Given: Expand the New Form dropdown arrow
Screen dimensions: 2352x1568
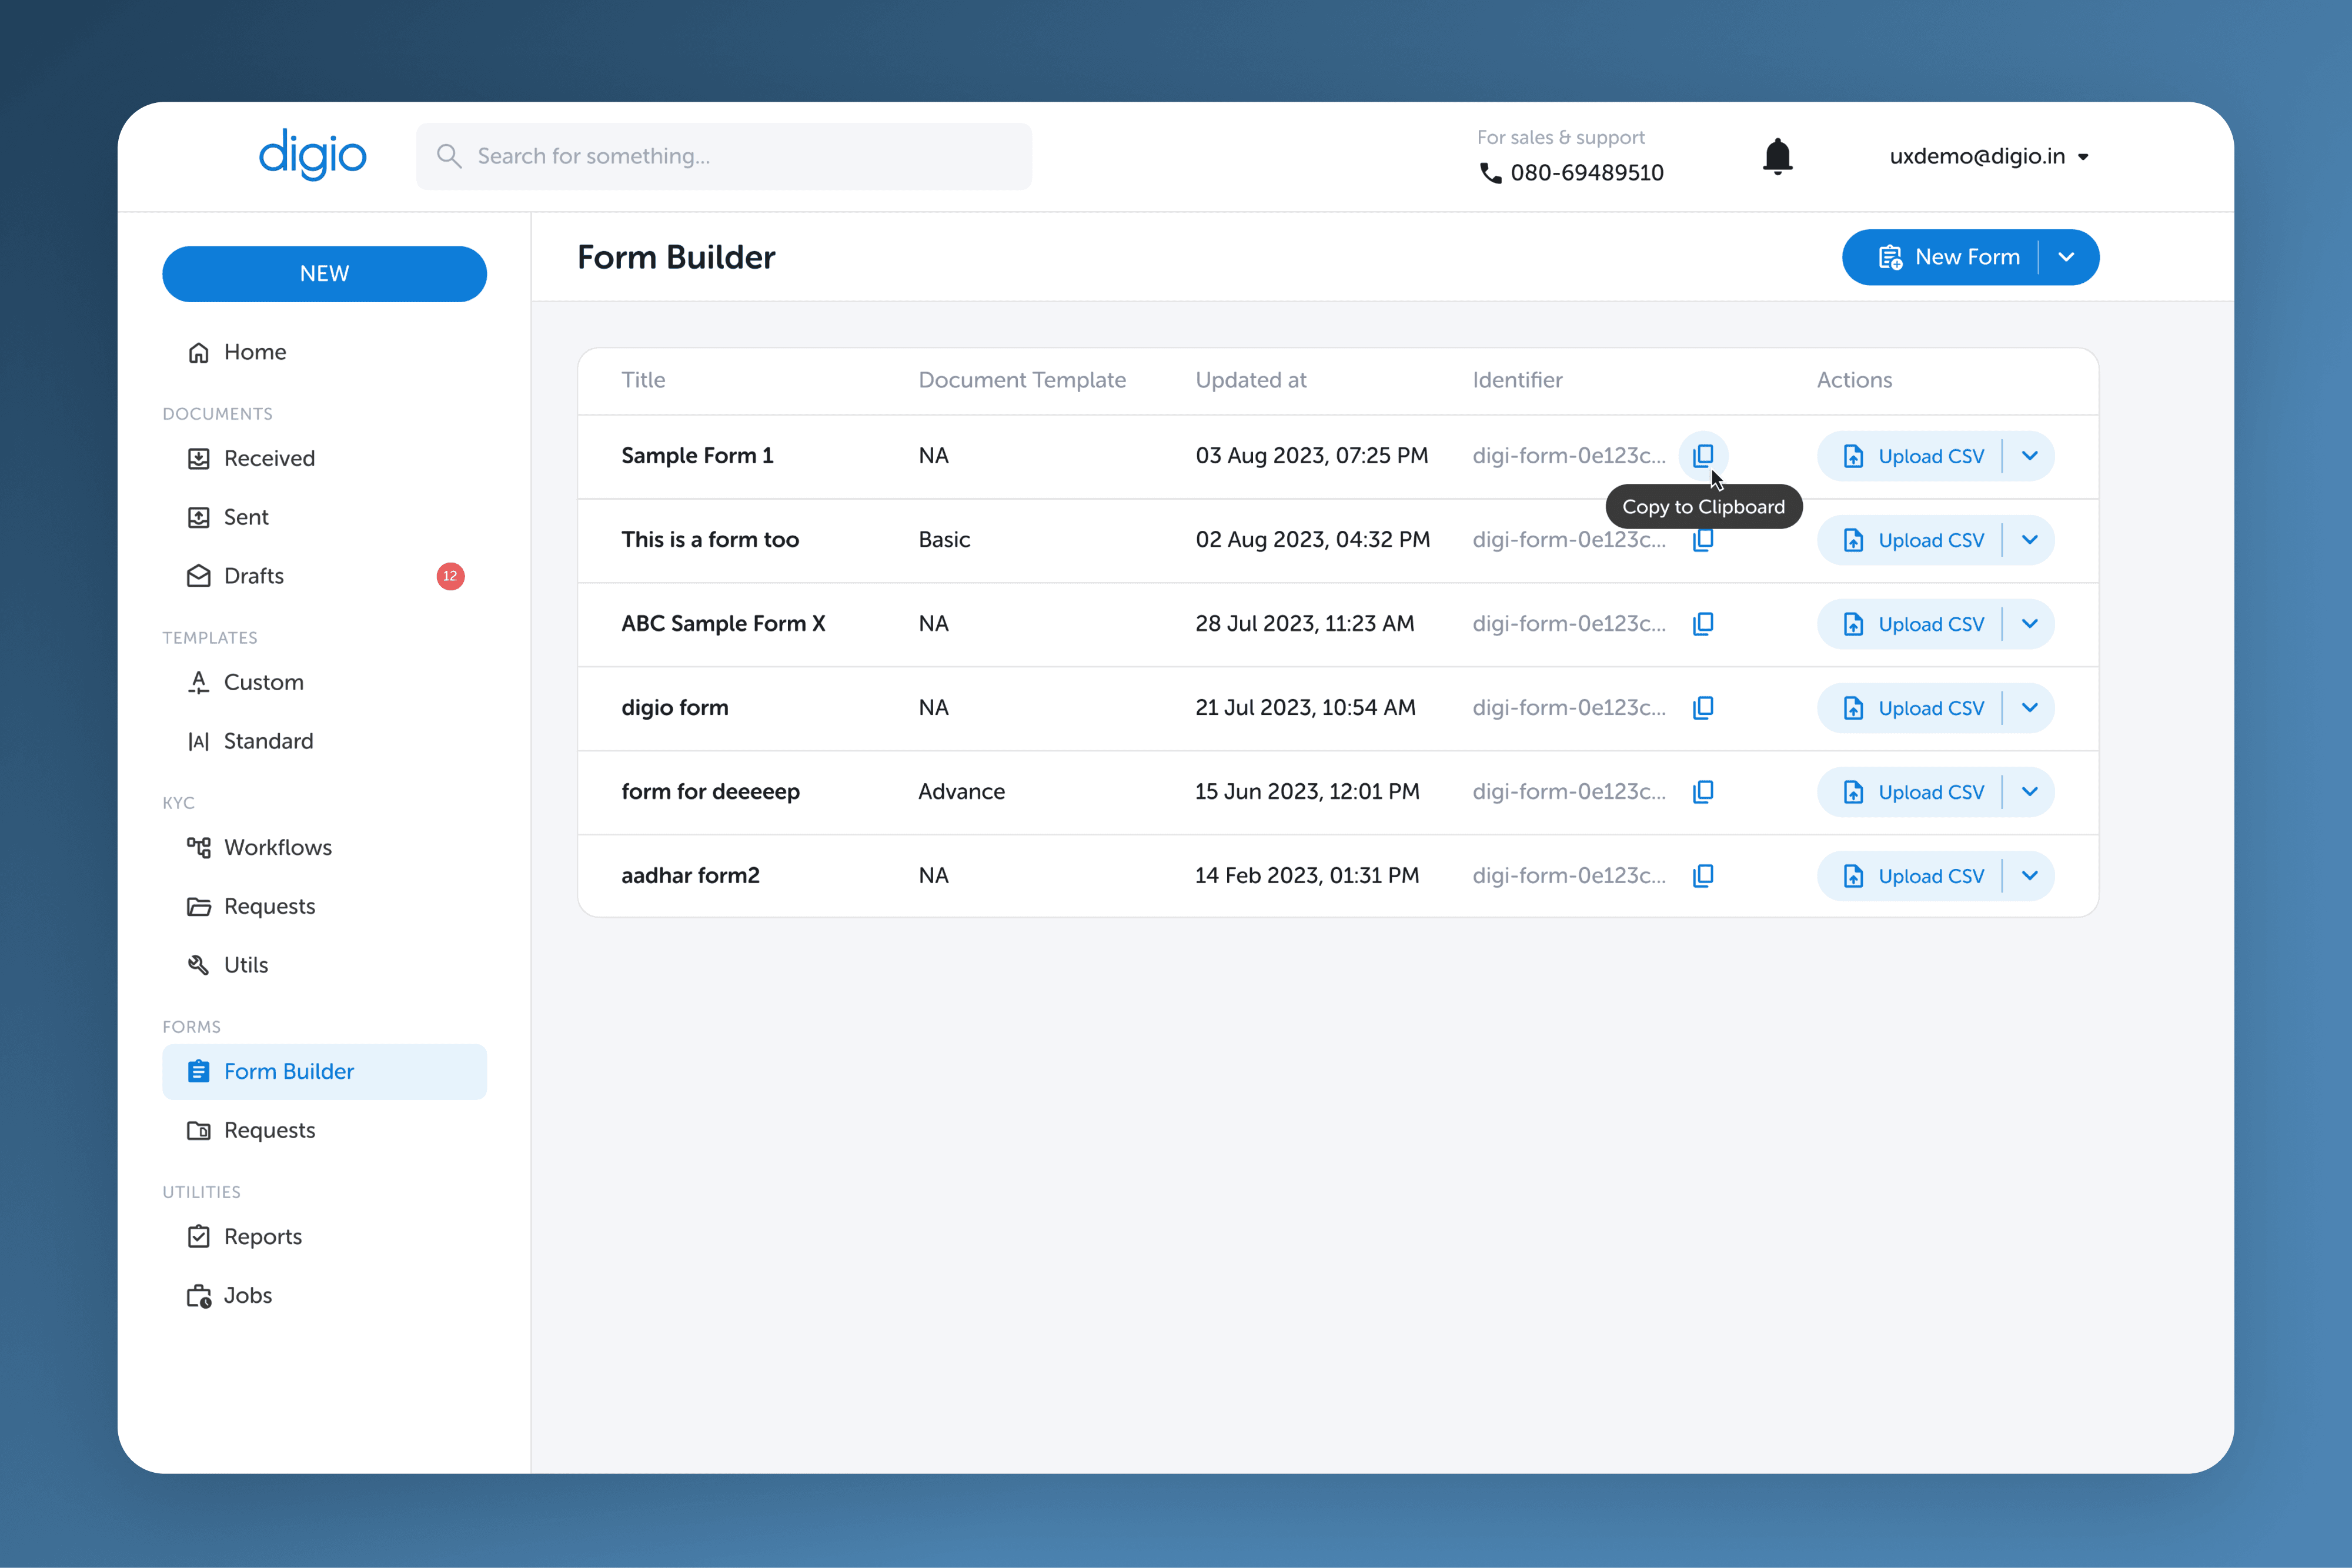Looking at the screenshot, I should 2066,257.
